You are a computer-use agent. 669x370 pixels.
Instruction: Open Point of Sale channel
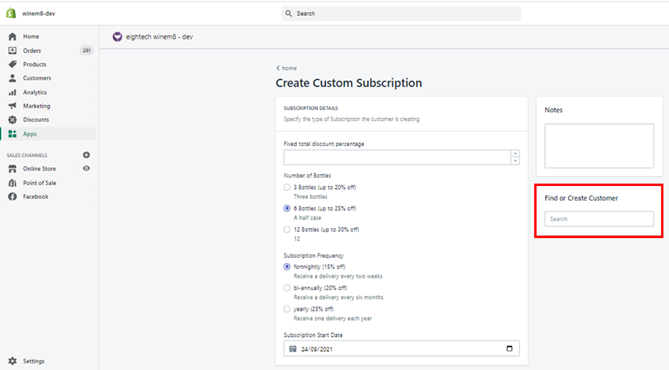[x=40, y=183]
